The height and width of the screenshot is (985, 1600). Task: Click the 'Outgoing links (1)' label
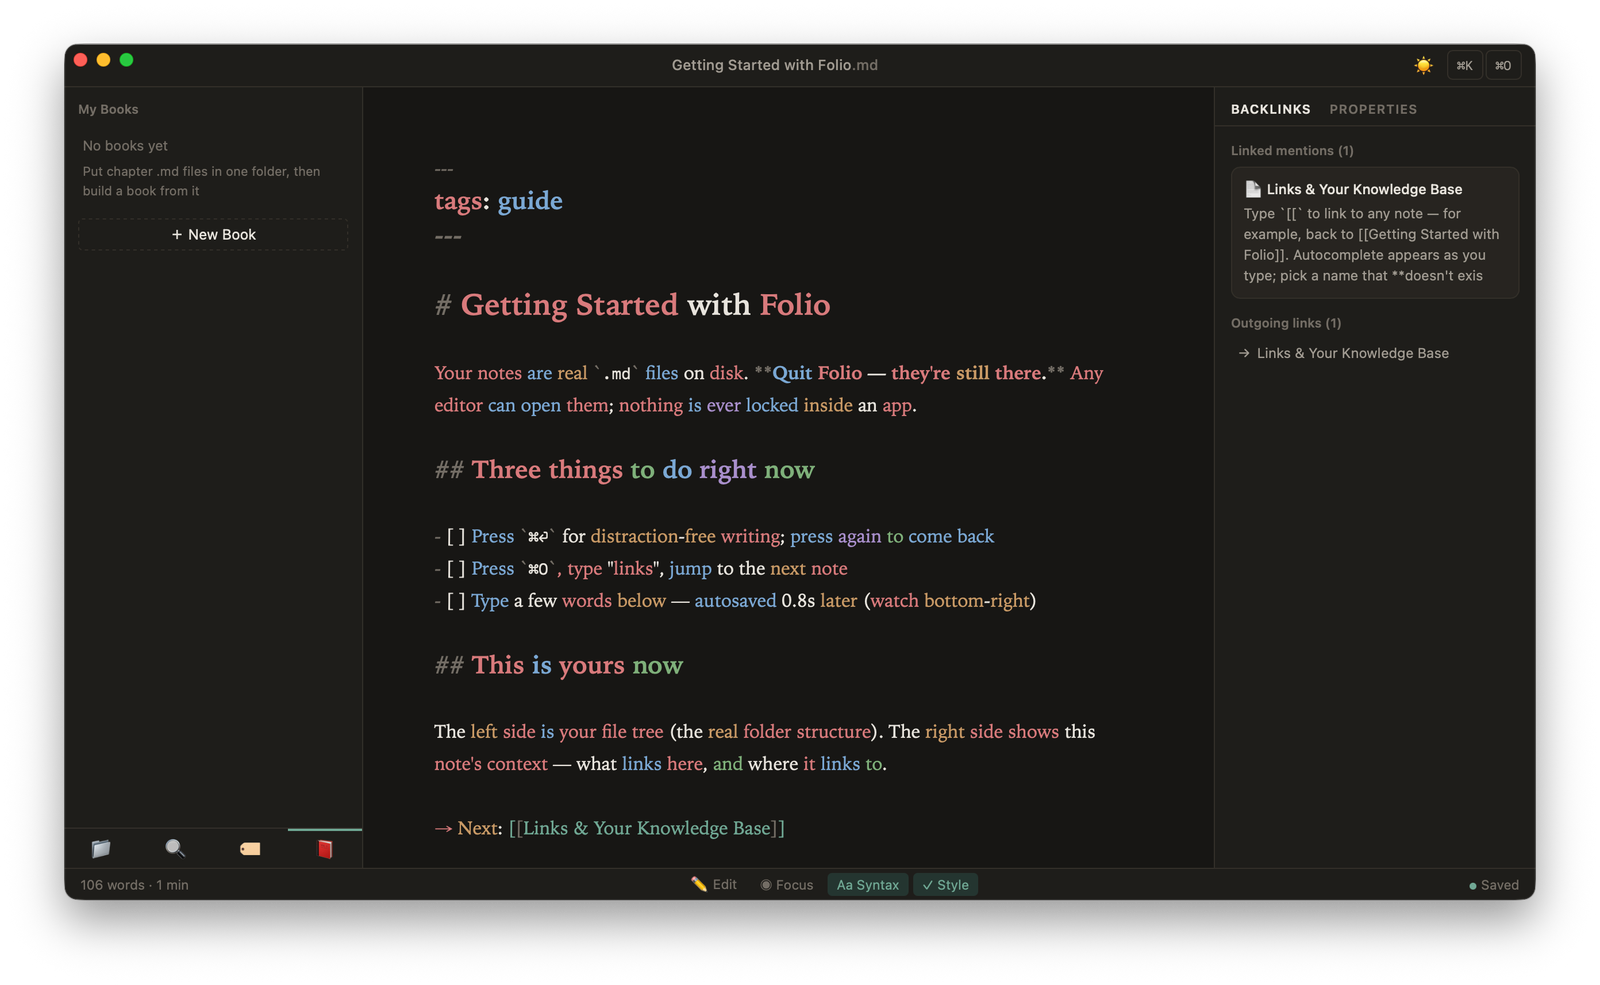1286,323
